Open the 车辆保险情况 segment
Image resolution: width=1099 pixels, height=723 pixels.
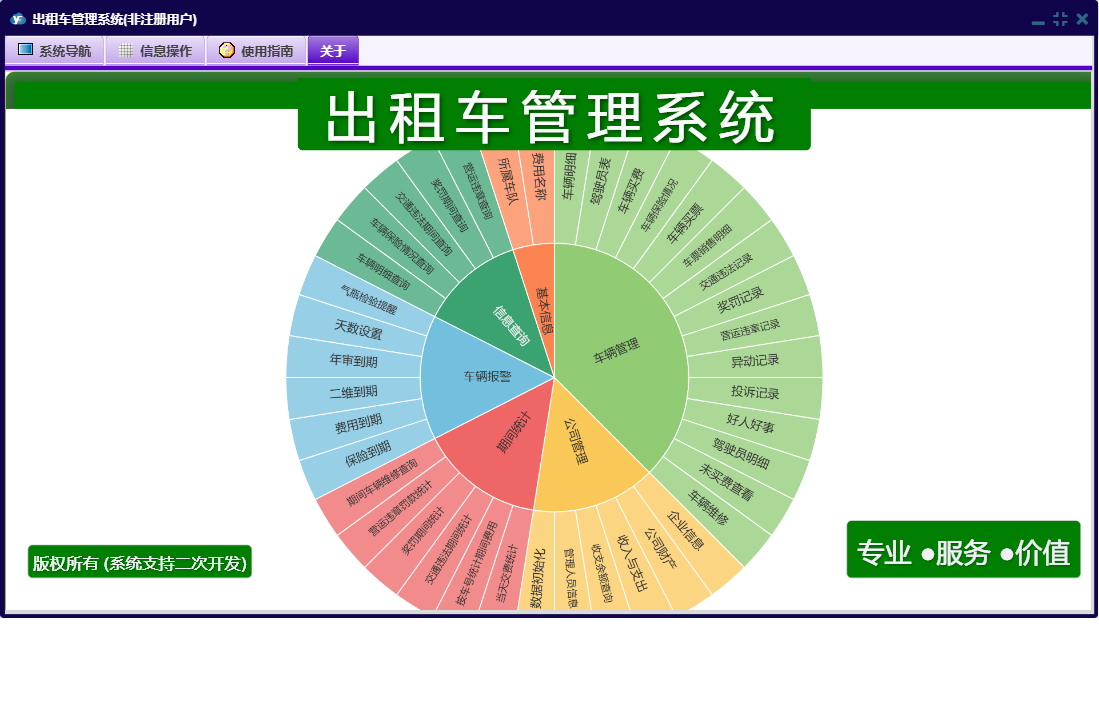pyautogui.click(x=659, y=205)
